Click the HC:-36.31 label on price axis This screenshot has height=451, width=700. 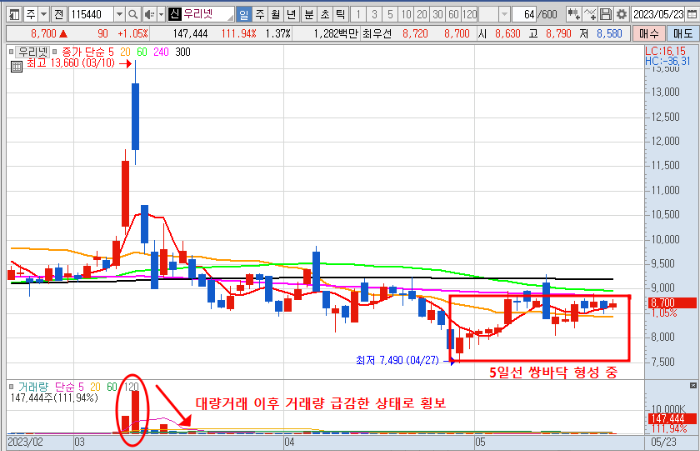667,61
